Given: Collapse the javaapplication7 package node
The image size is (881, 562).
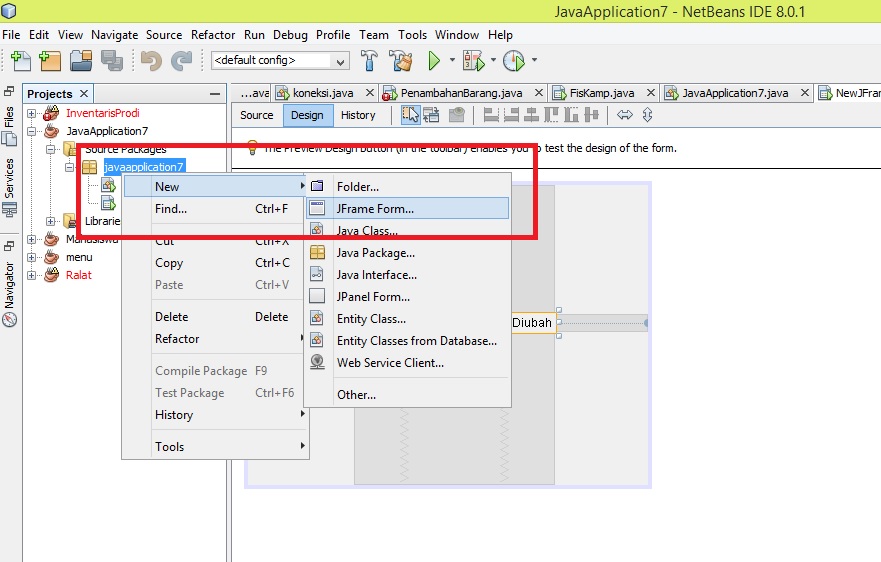Looking at the screenshot, I should pyautogui.click(x=69, y=167).
